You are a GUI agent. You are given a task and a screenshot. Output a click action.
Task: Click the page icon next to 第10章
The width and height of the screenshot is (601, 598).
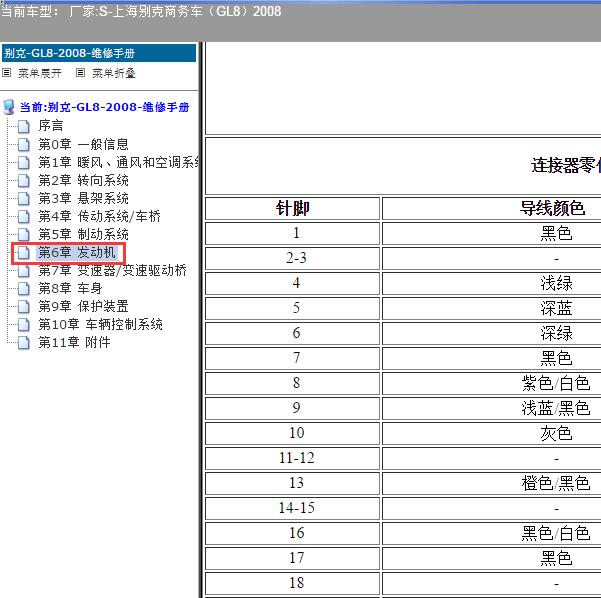tap(24, 324)
